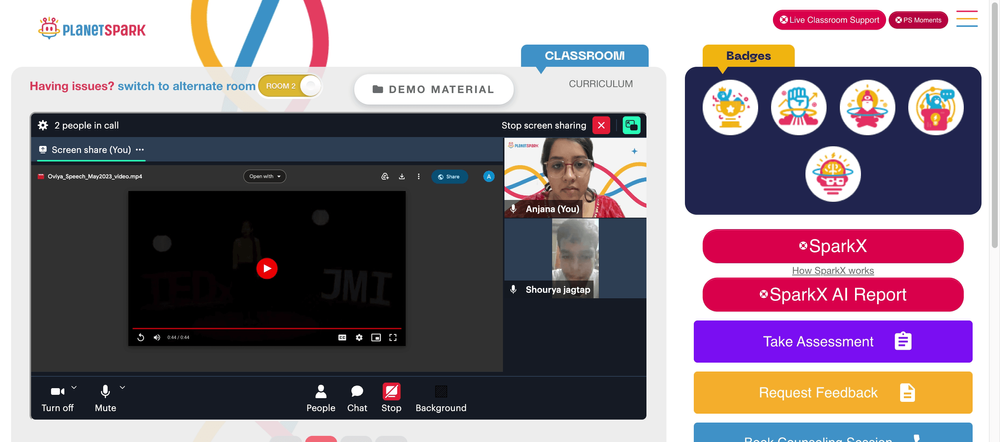Image resolution: width=1000 pixels, height=442 pixels.
Task: Click red X to stop screen sharing
Action: point(601,125)
